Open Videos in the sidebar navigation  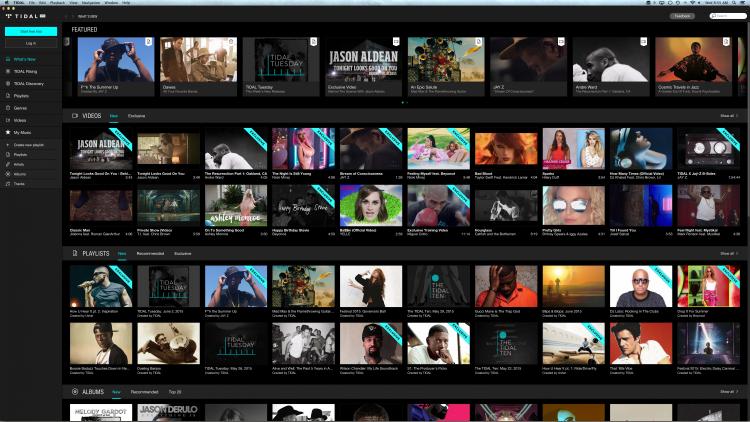click(20, 121)
